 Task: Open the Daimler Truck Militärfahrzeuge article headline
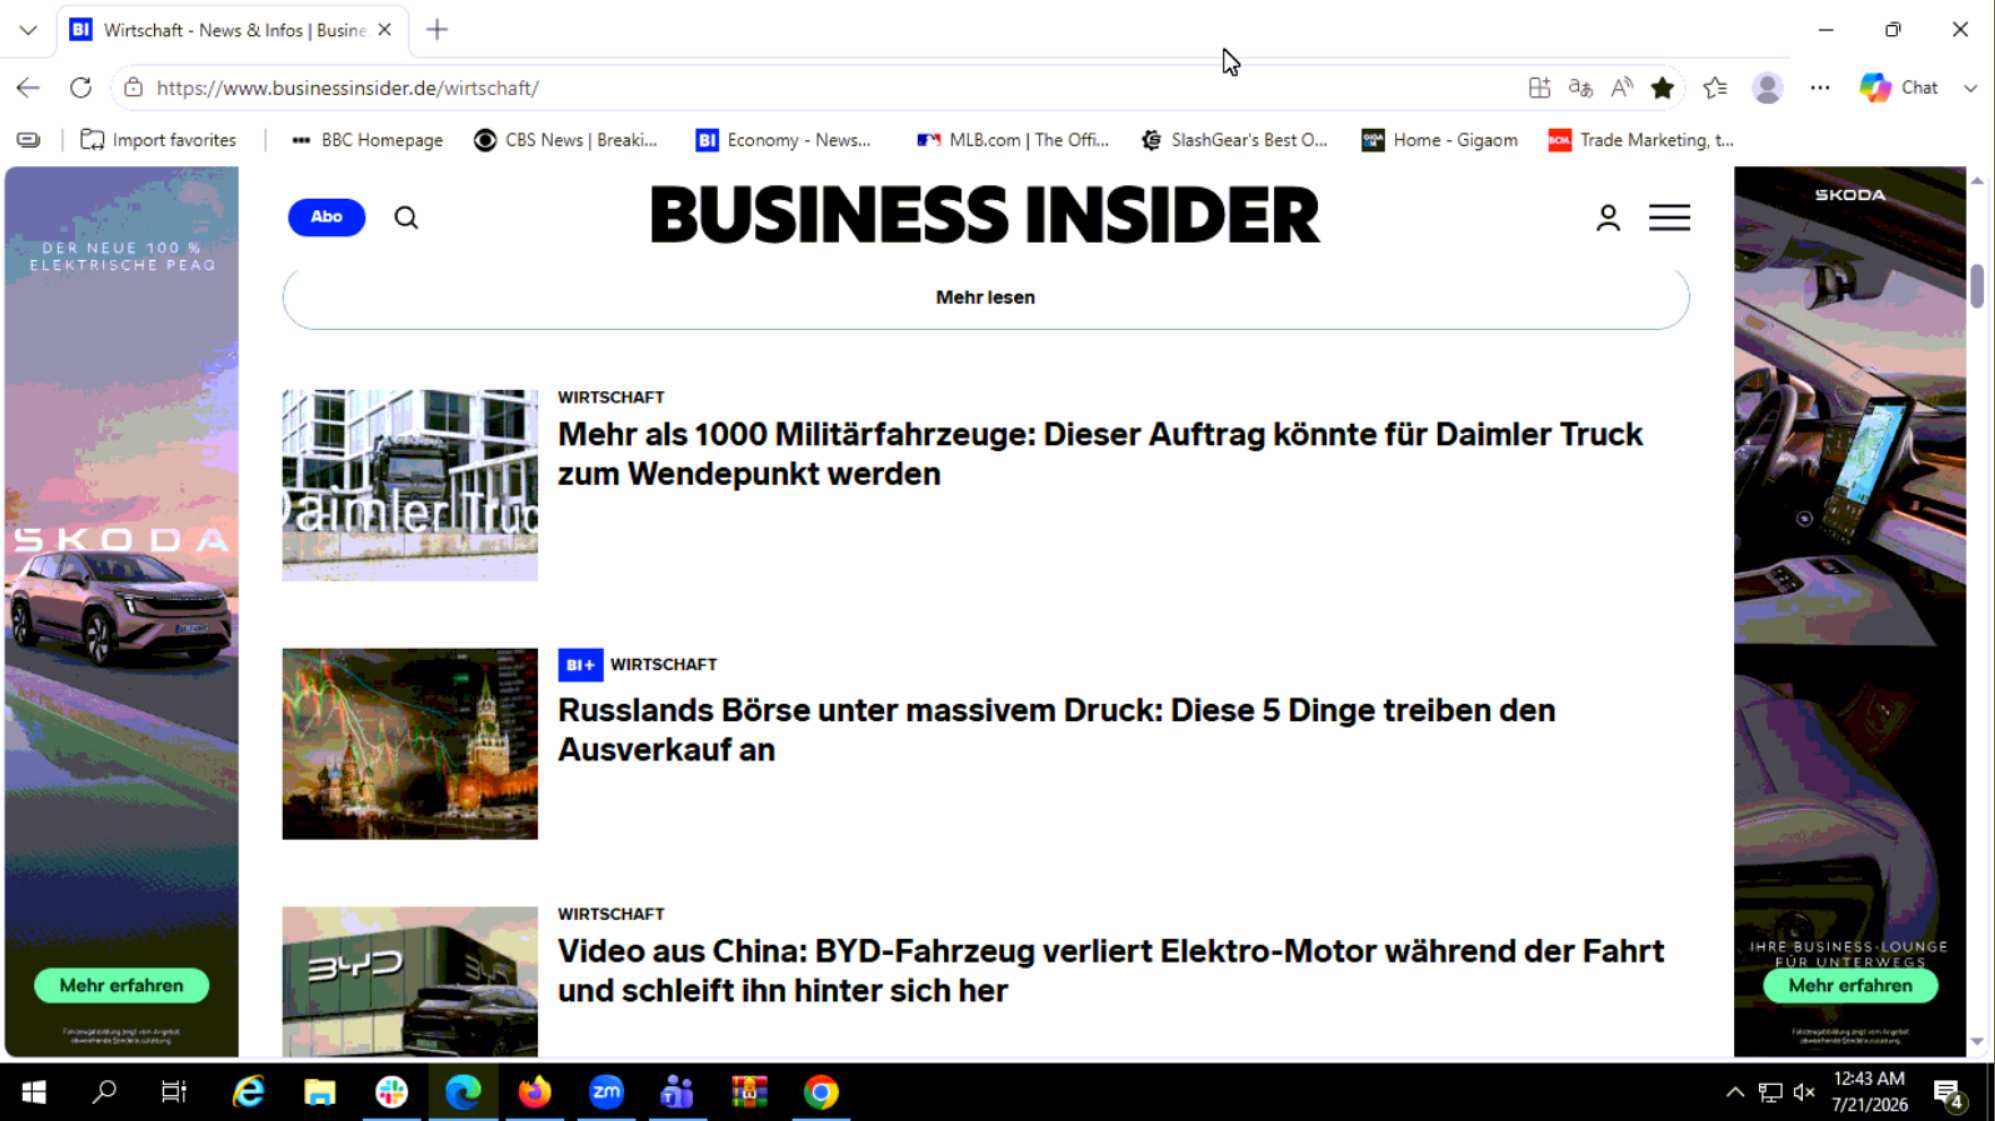tap(1100, 454)
